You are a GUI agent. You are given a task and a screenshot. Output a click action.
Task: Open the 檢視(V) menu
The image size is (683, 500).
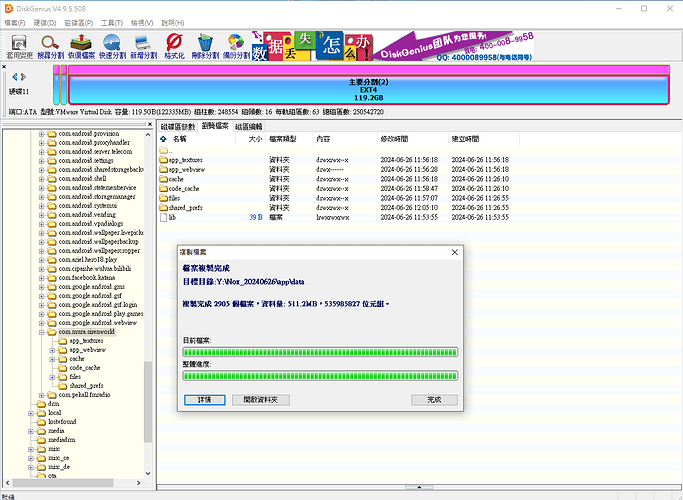(x=142, y=23)
